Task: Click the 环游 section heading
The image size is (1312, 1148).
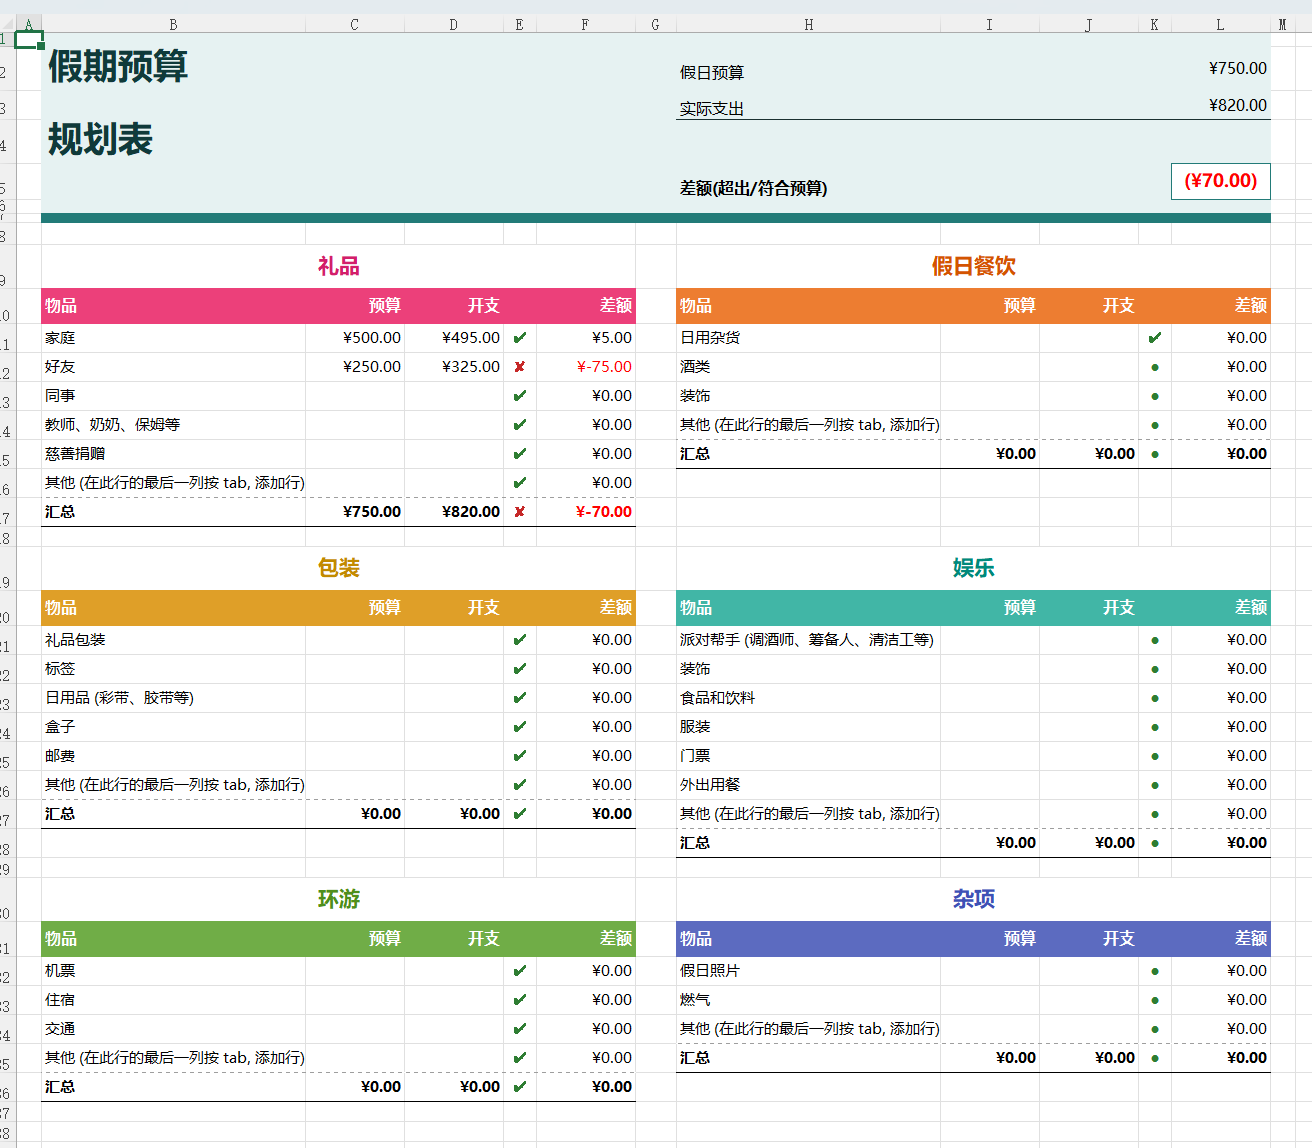Action: click(338, 899)
